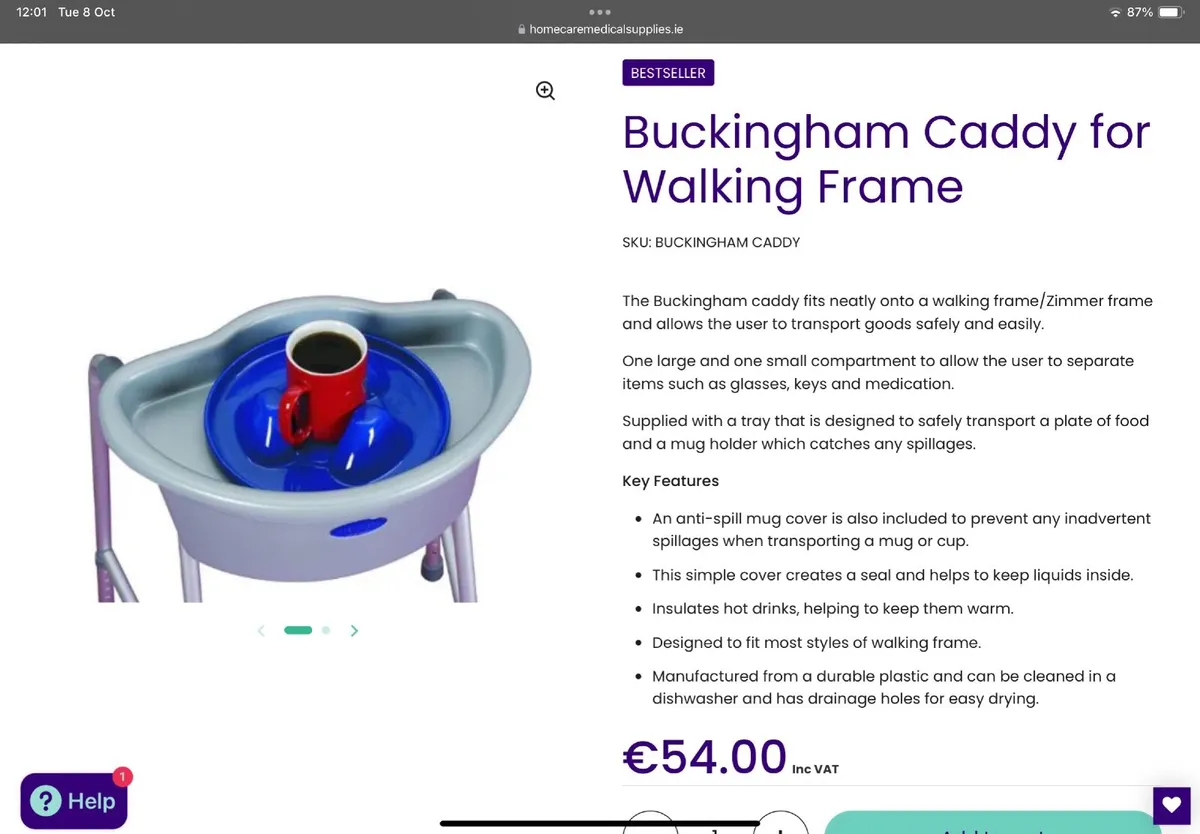1200x834 pixels.
Task: Tap the homecaremedicalsupplies.ie address bar
Action: [x=600, y=29]
